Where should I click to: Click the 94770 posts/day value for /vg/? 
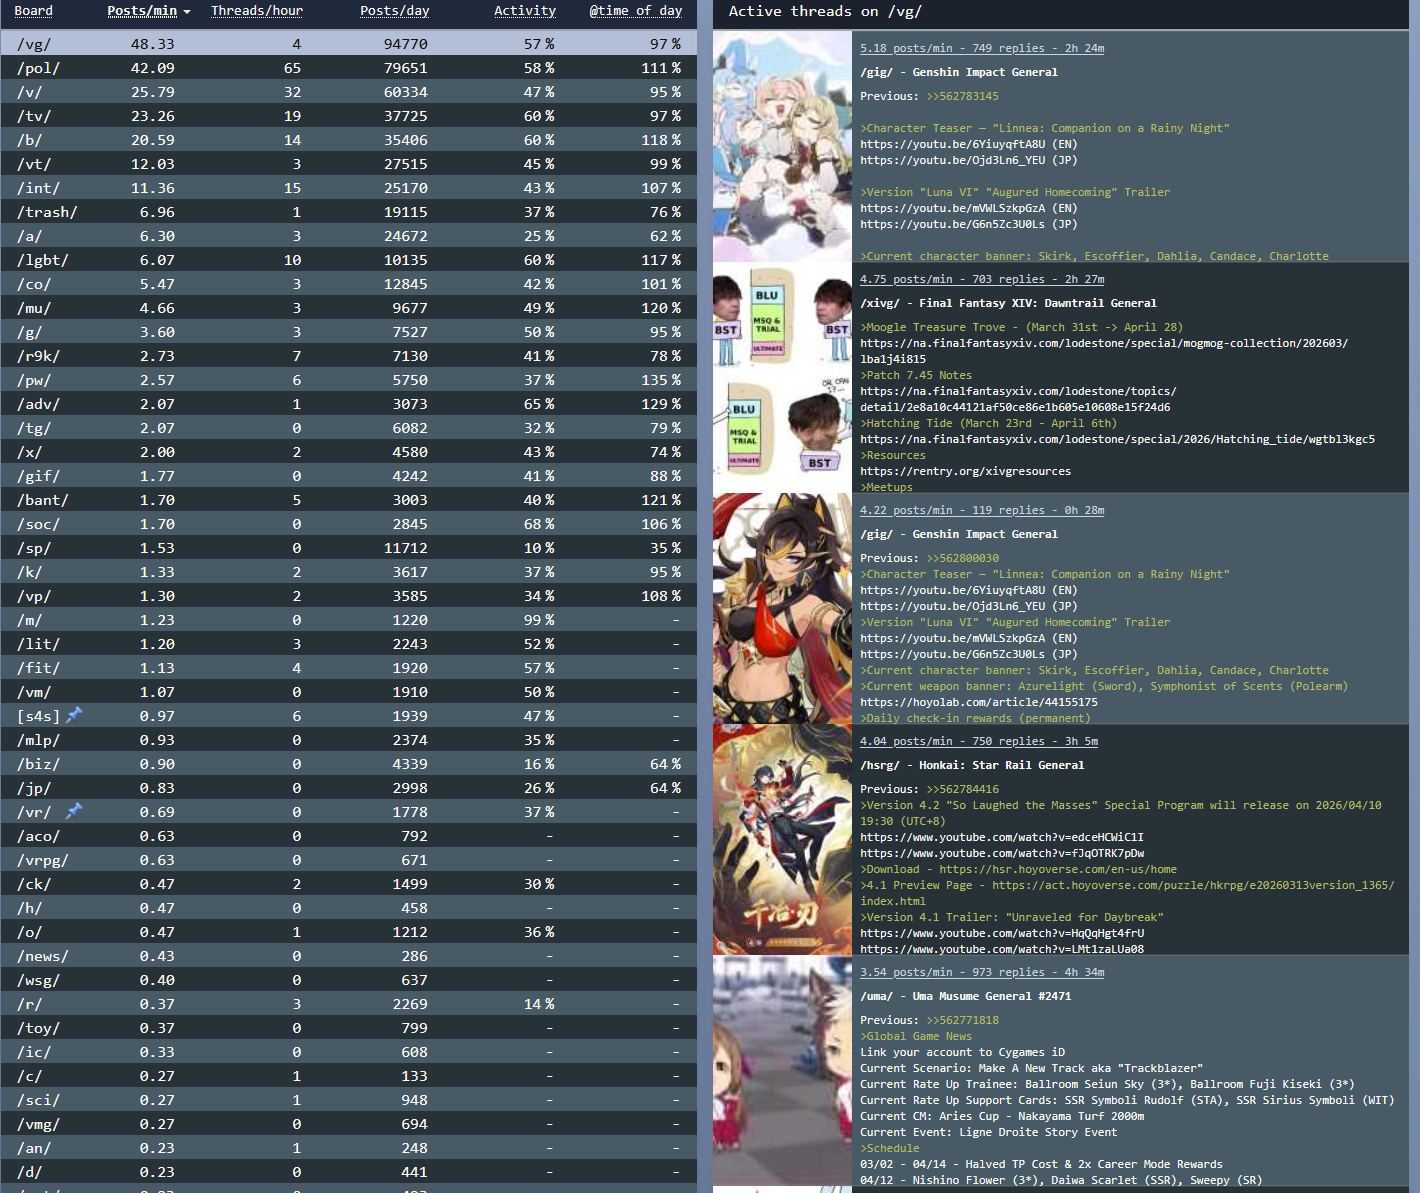(406, 44)
